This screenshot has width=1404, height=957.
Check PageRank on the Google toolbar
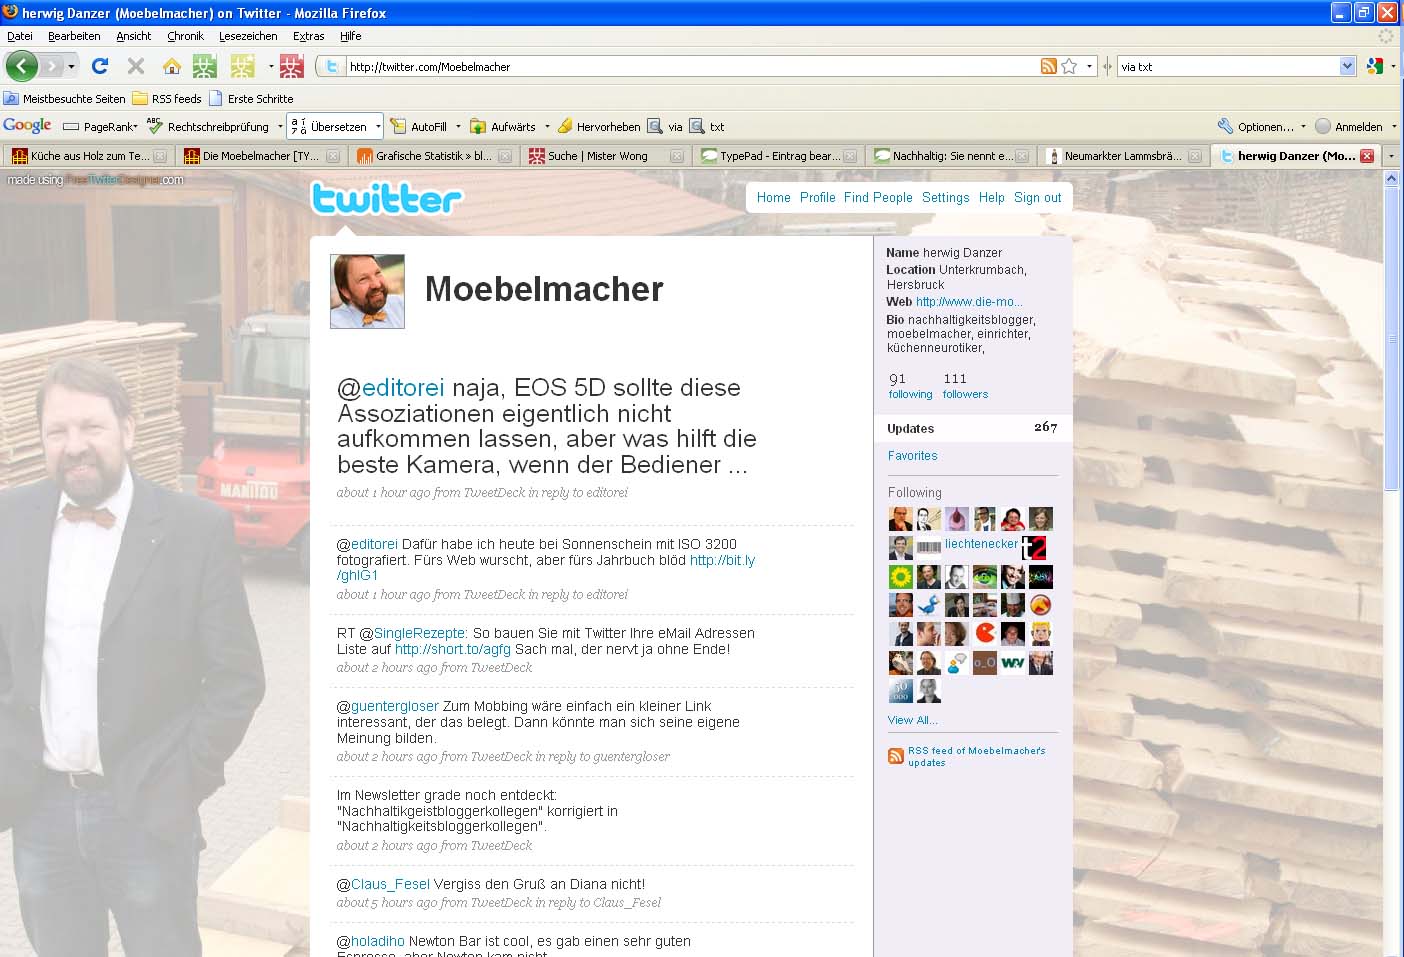coord(100,127)
